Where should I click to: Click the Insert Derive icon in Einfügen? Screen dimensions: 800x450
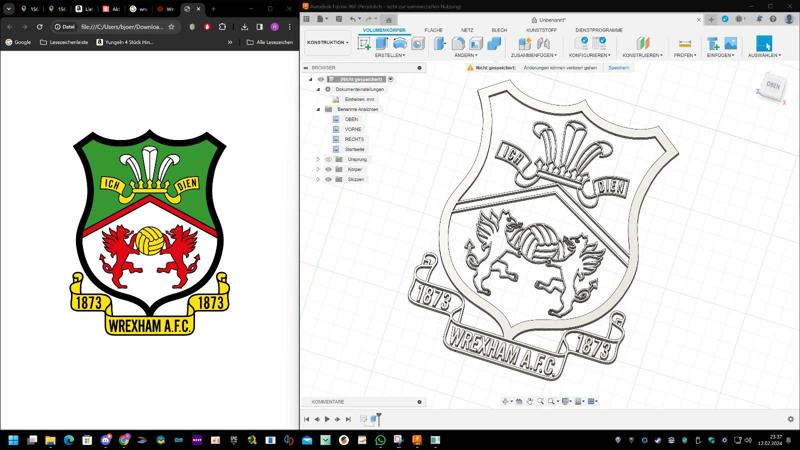713,44
